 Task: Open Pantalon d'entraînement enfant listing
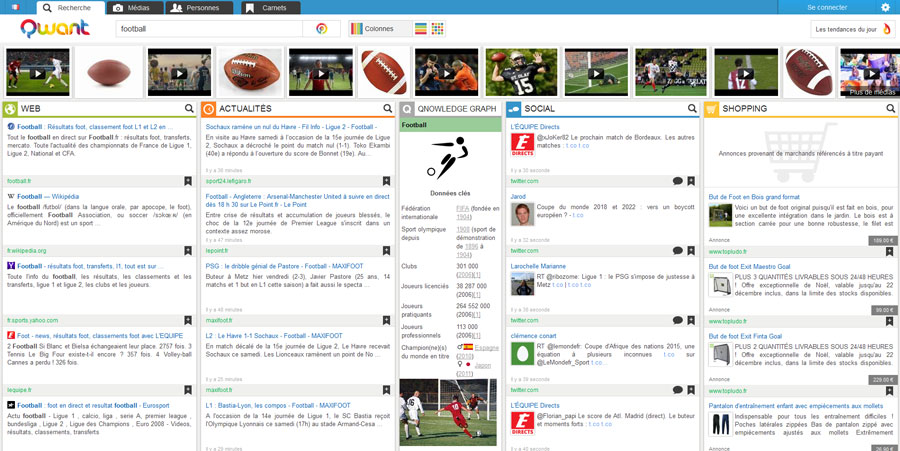point(796,406)
